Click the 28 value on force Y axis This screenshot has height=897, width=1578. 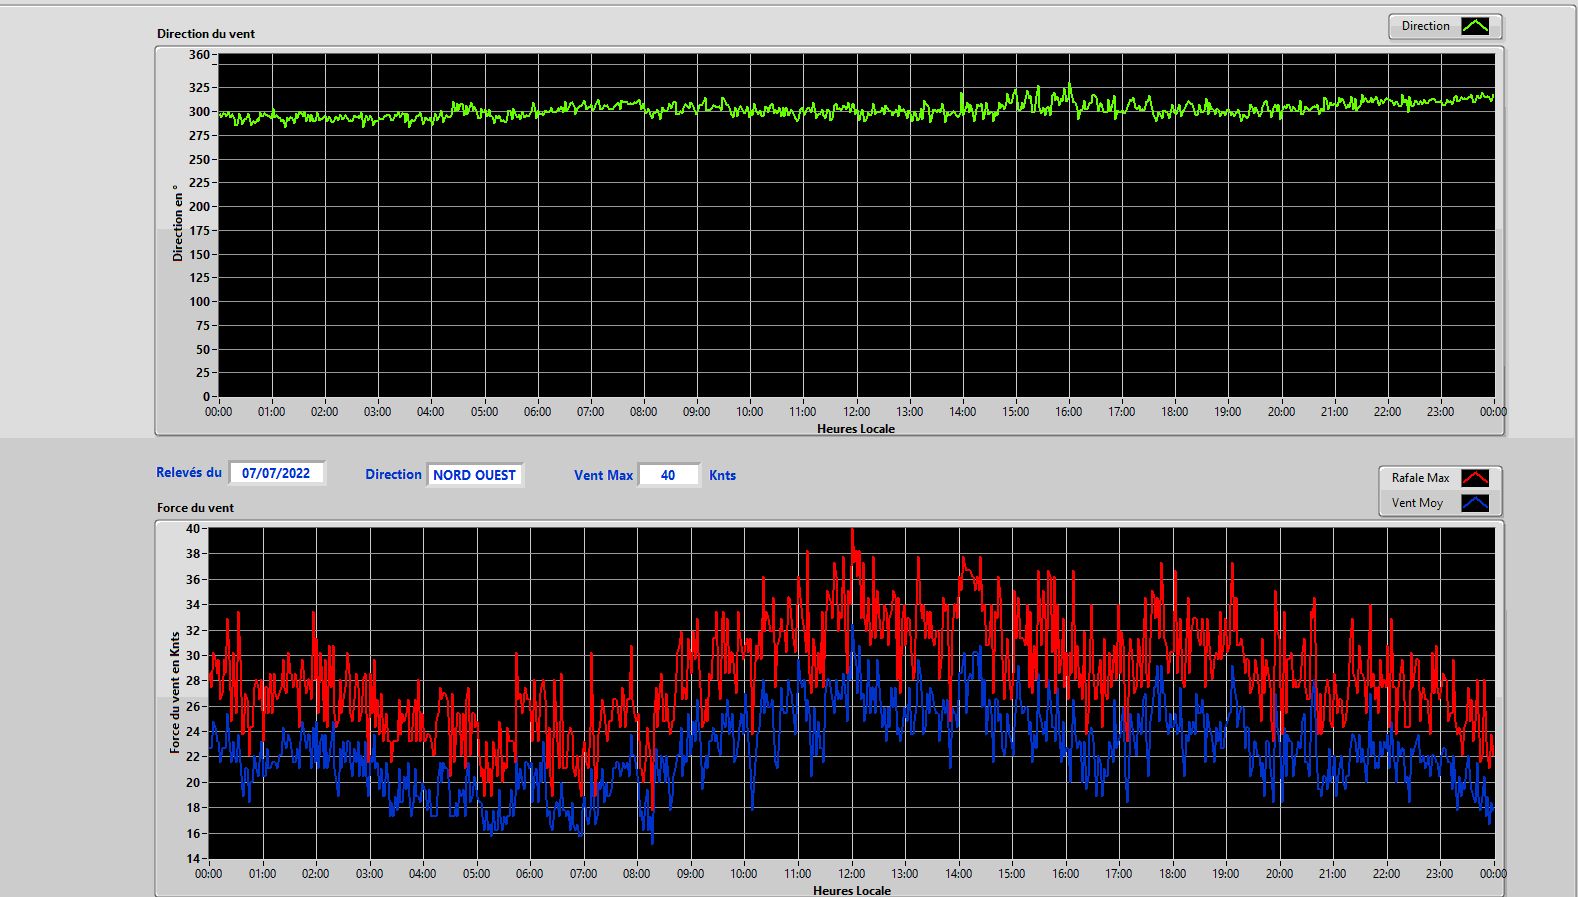pos(193,681)
